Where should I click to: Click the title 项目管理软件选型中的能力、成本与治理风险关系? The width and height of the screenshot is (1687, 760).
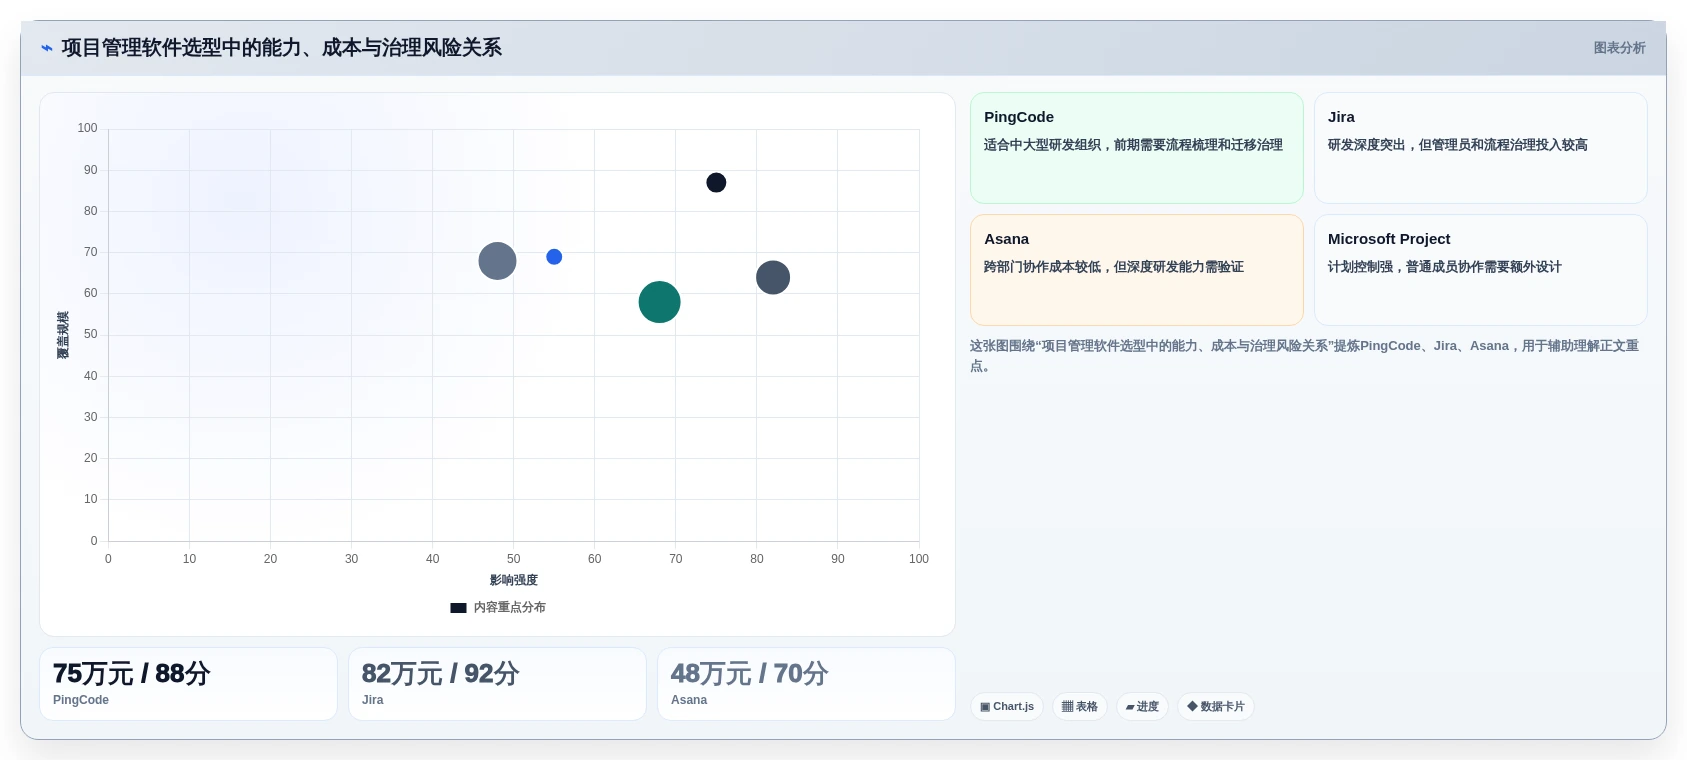(x=281, y=48)
